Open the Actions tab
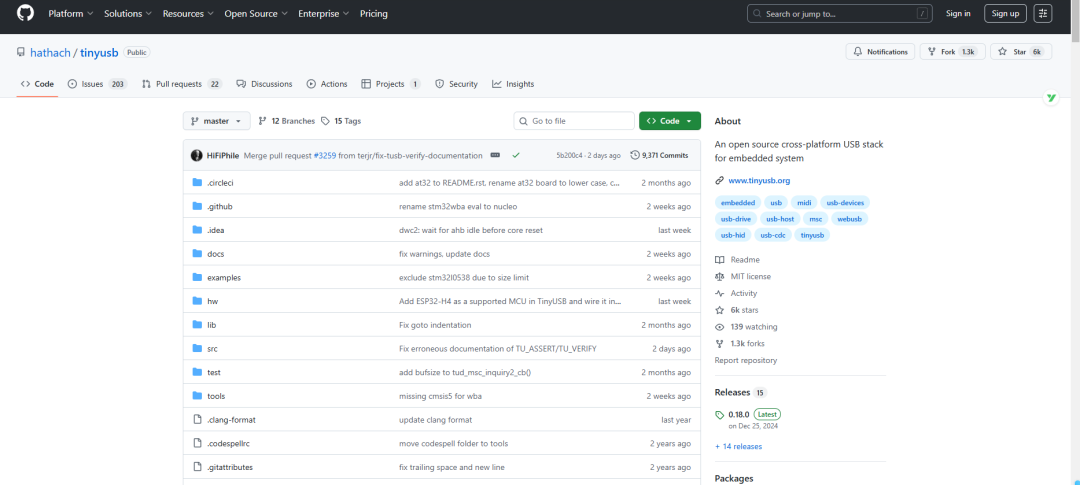Viewport: 1080px width, 485px height. 327,84
